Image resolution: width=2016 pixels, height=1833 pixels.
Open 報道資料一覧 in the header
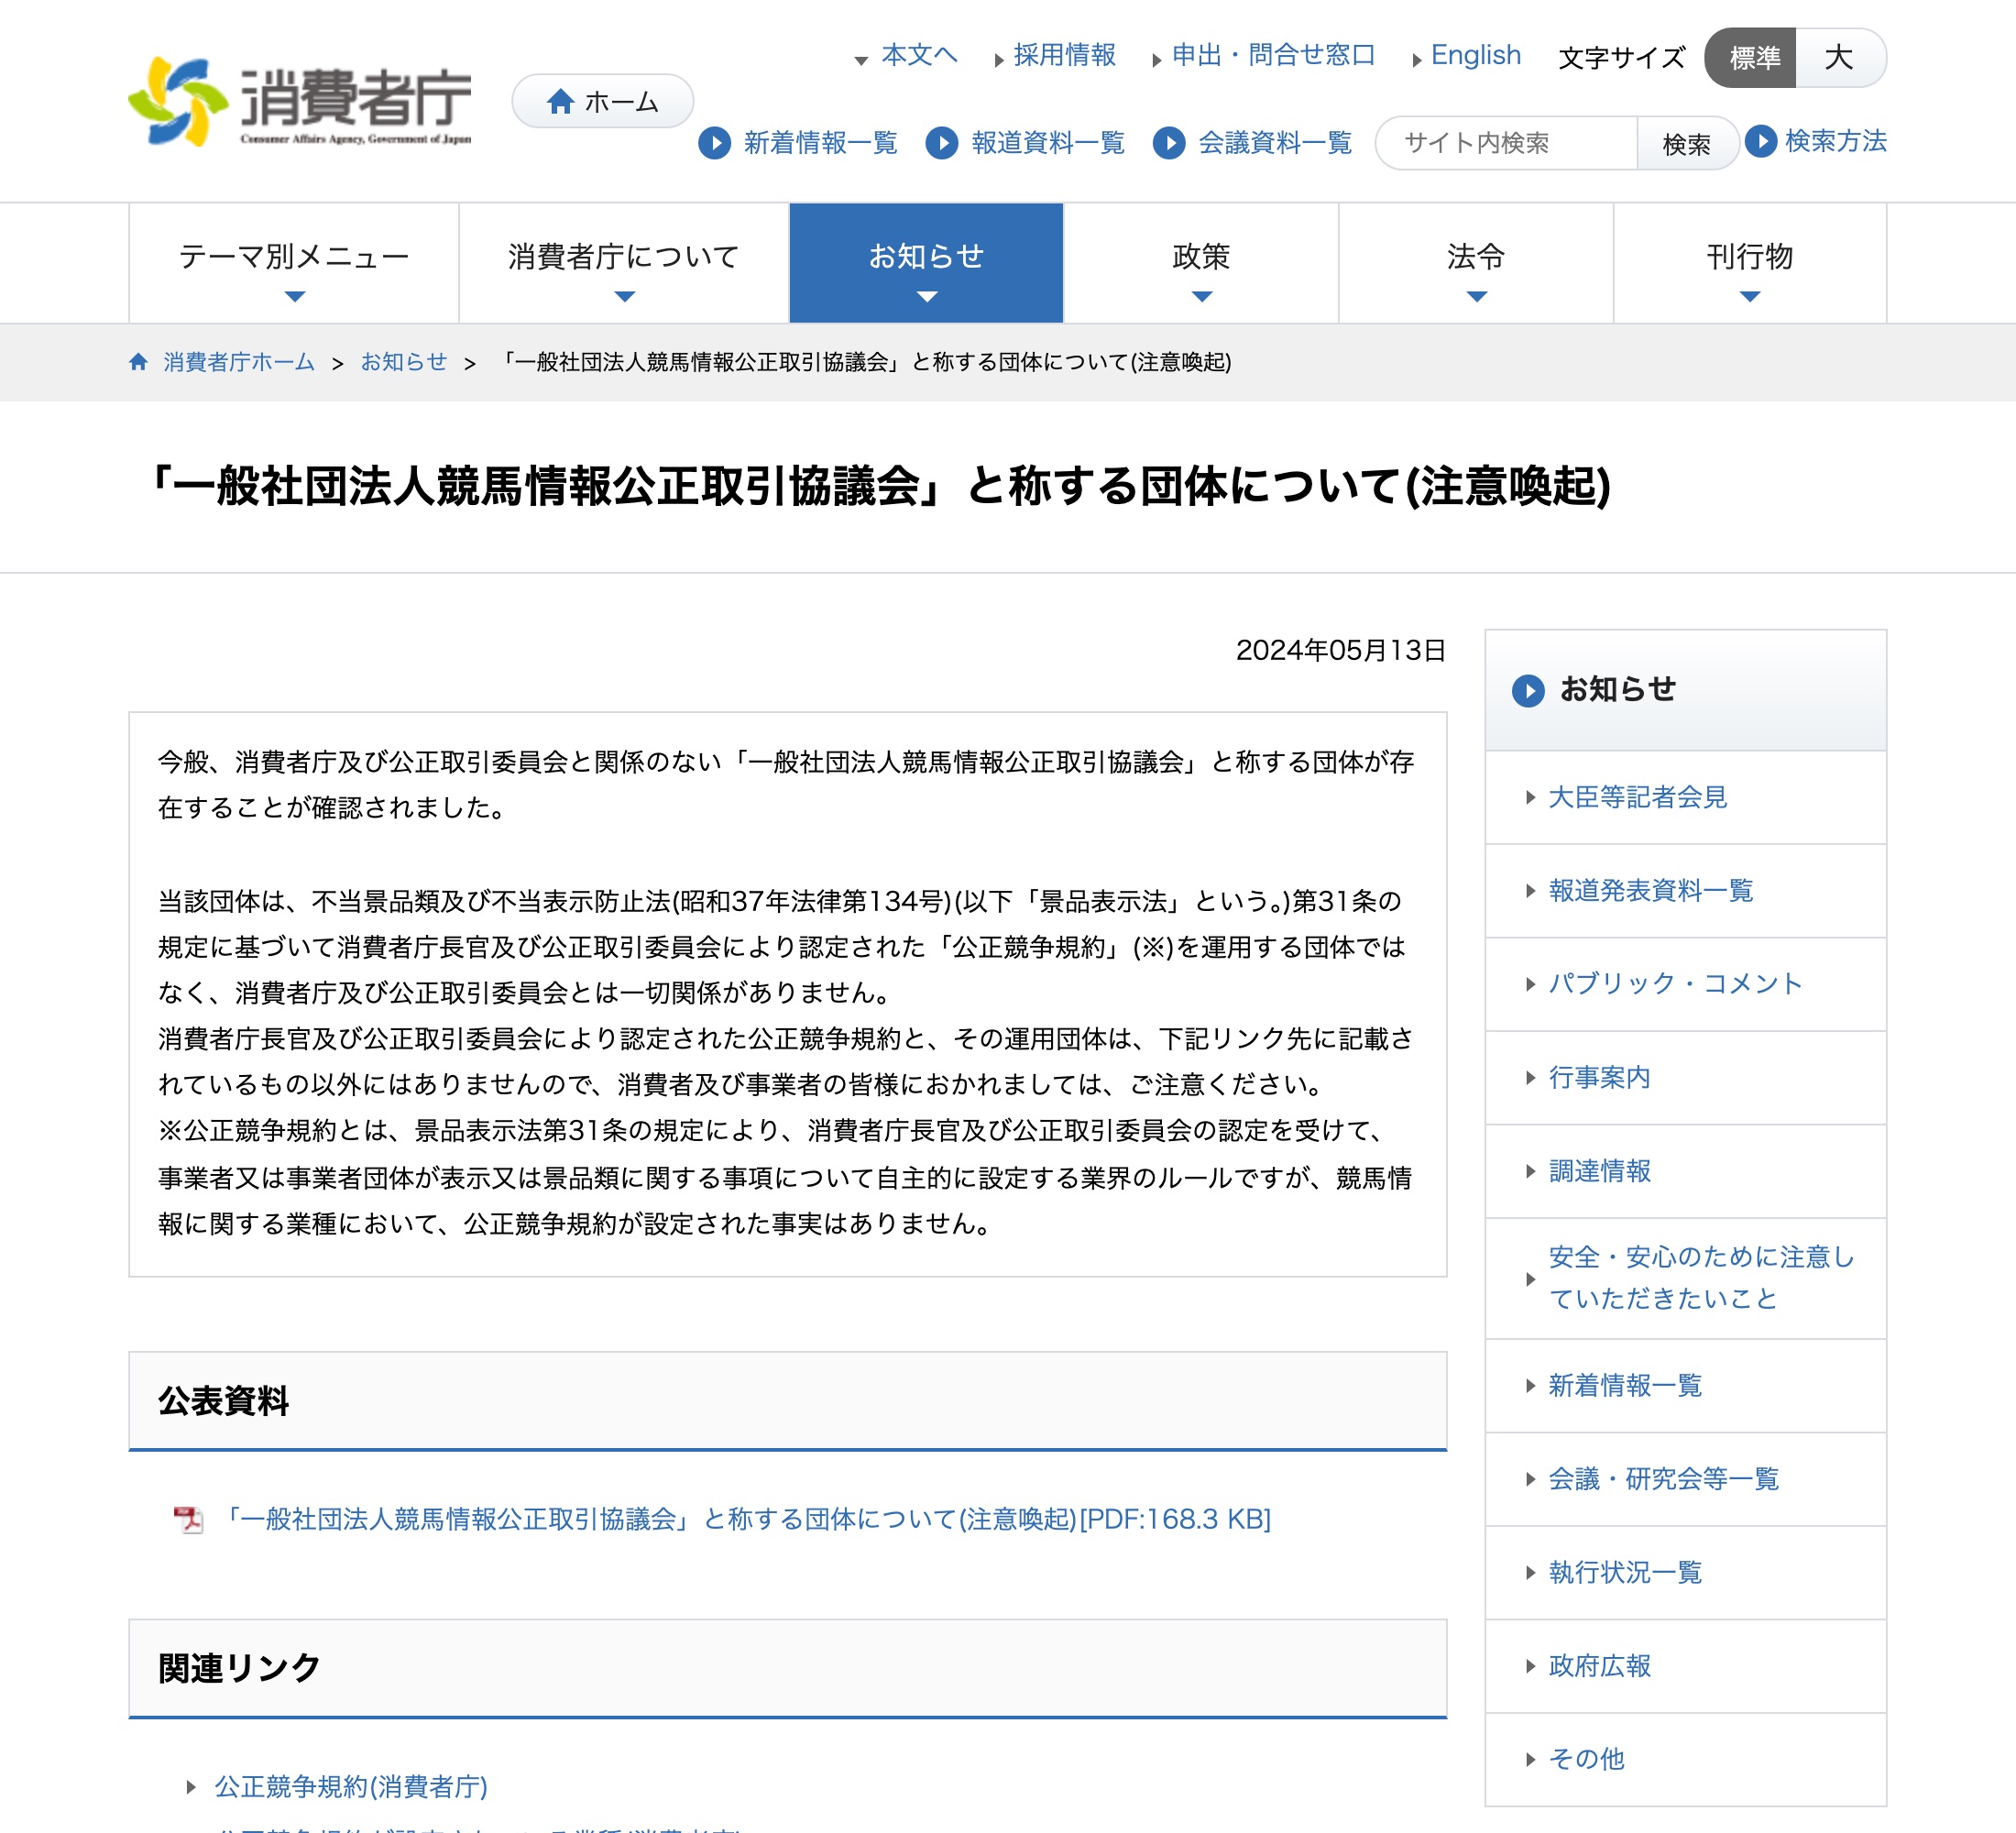point(1048,143)
